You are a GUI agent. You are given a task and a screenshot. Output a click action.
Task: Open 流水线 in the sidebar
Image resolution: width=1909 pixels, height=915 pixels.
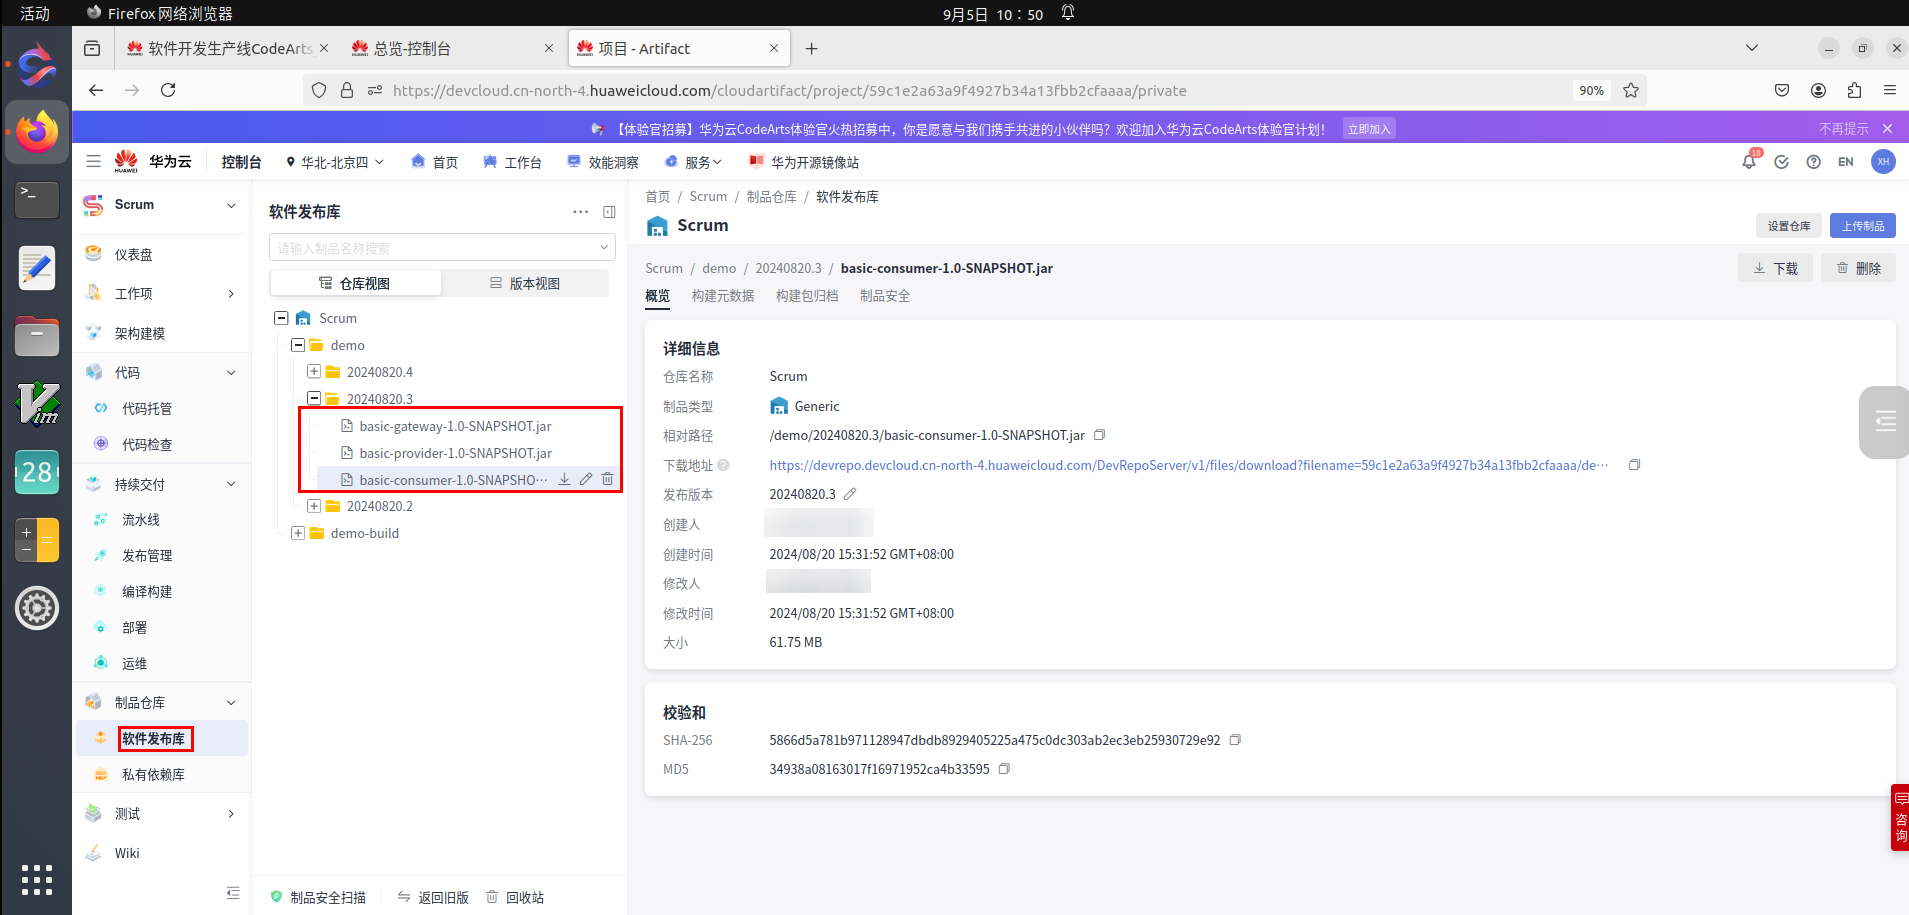pyautogui.click(x=141, y=520)
